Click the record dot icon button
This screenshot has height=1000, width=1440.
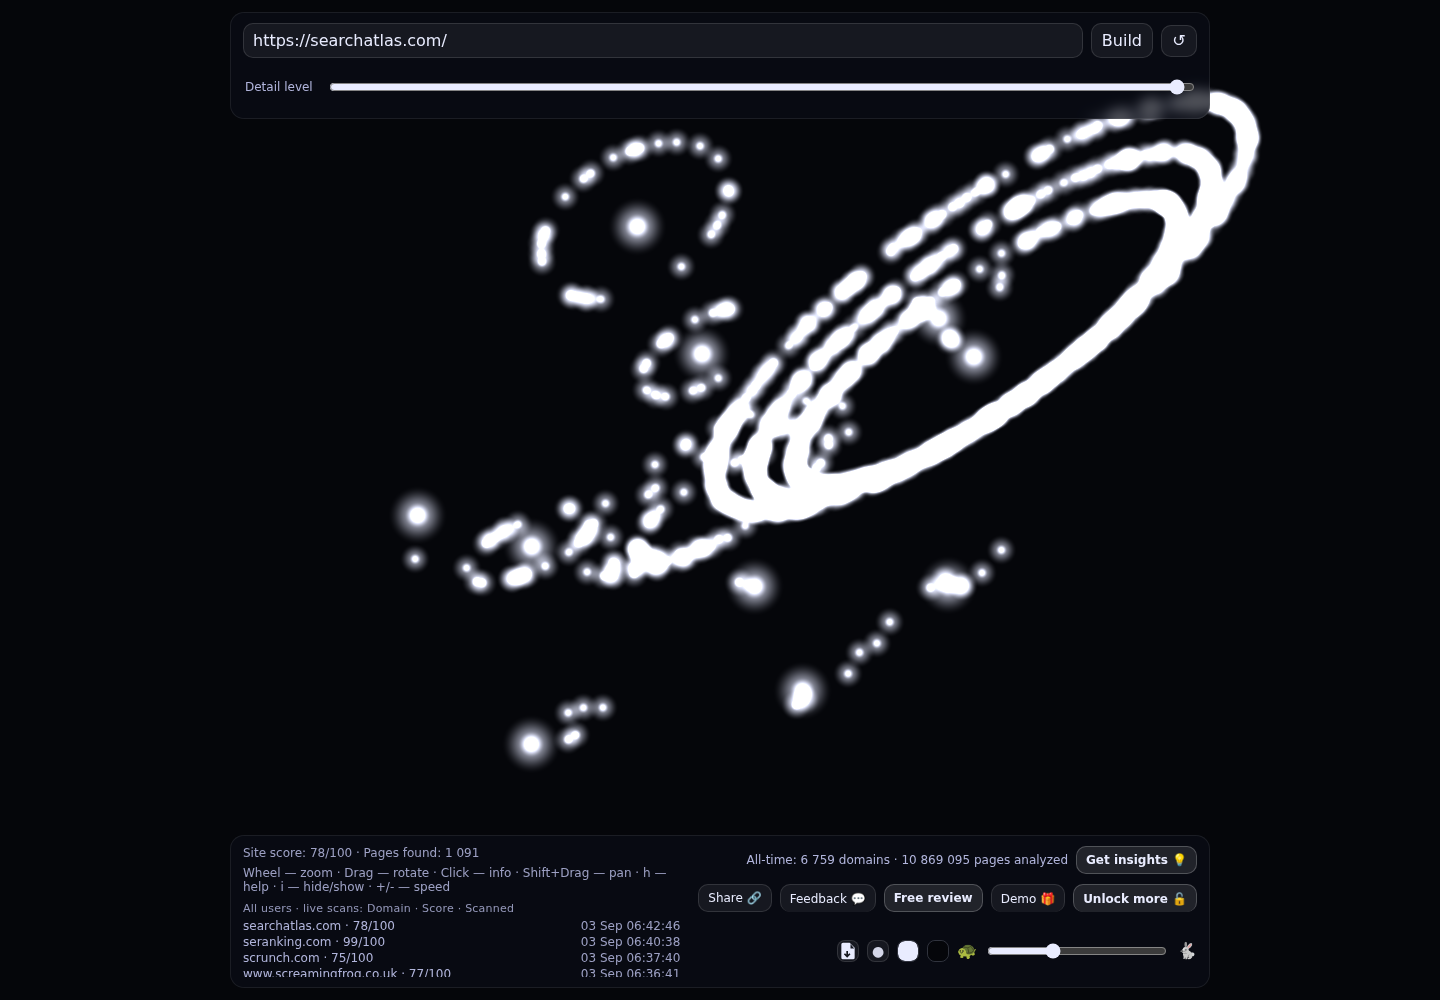(x=878, y=951)
